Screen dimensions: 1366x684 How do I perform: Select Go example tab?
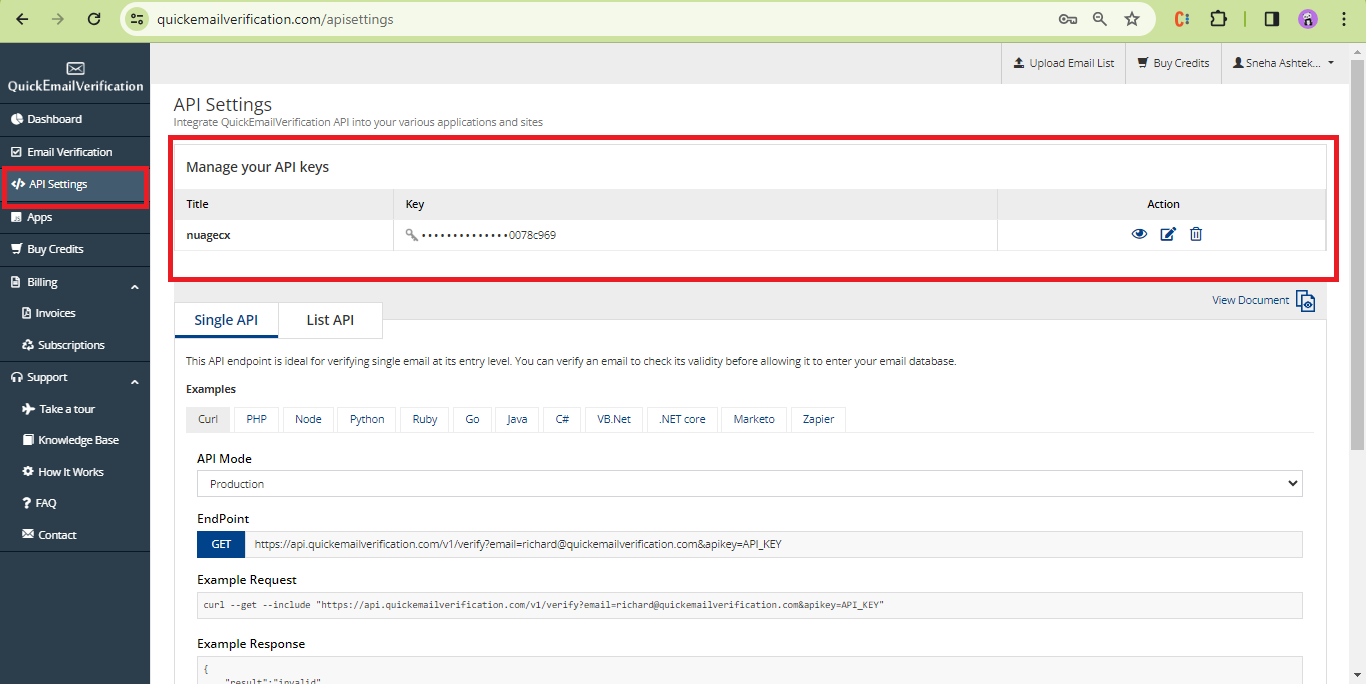[472, 419]
